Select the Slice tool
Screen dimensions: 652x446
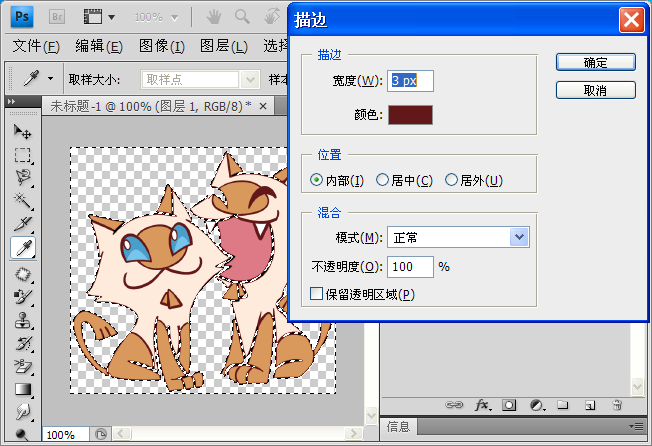click(x=22, y=224)
